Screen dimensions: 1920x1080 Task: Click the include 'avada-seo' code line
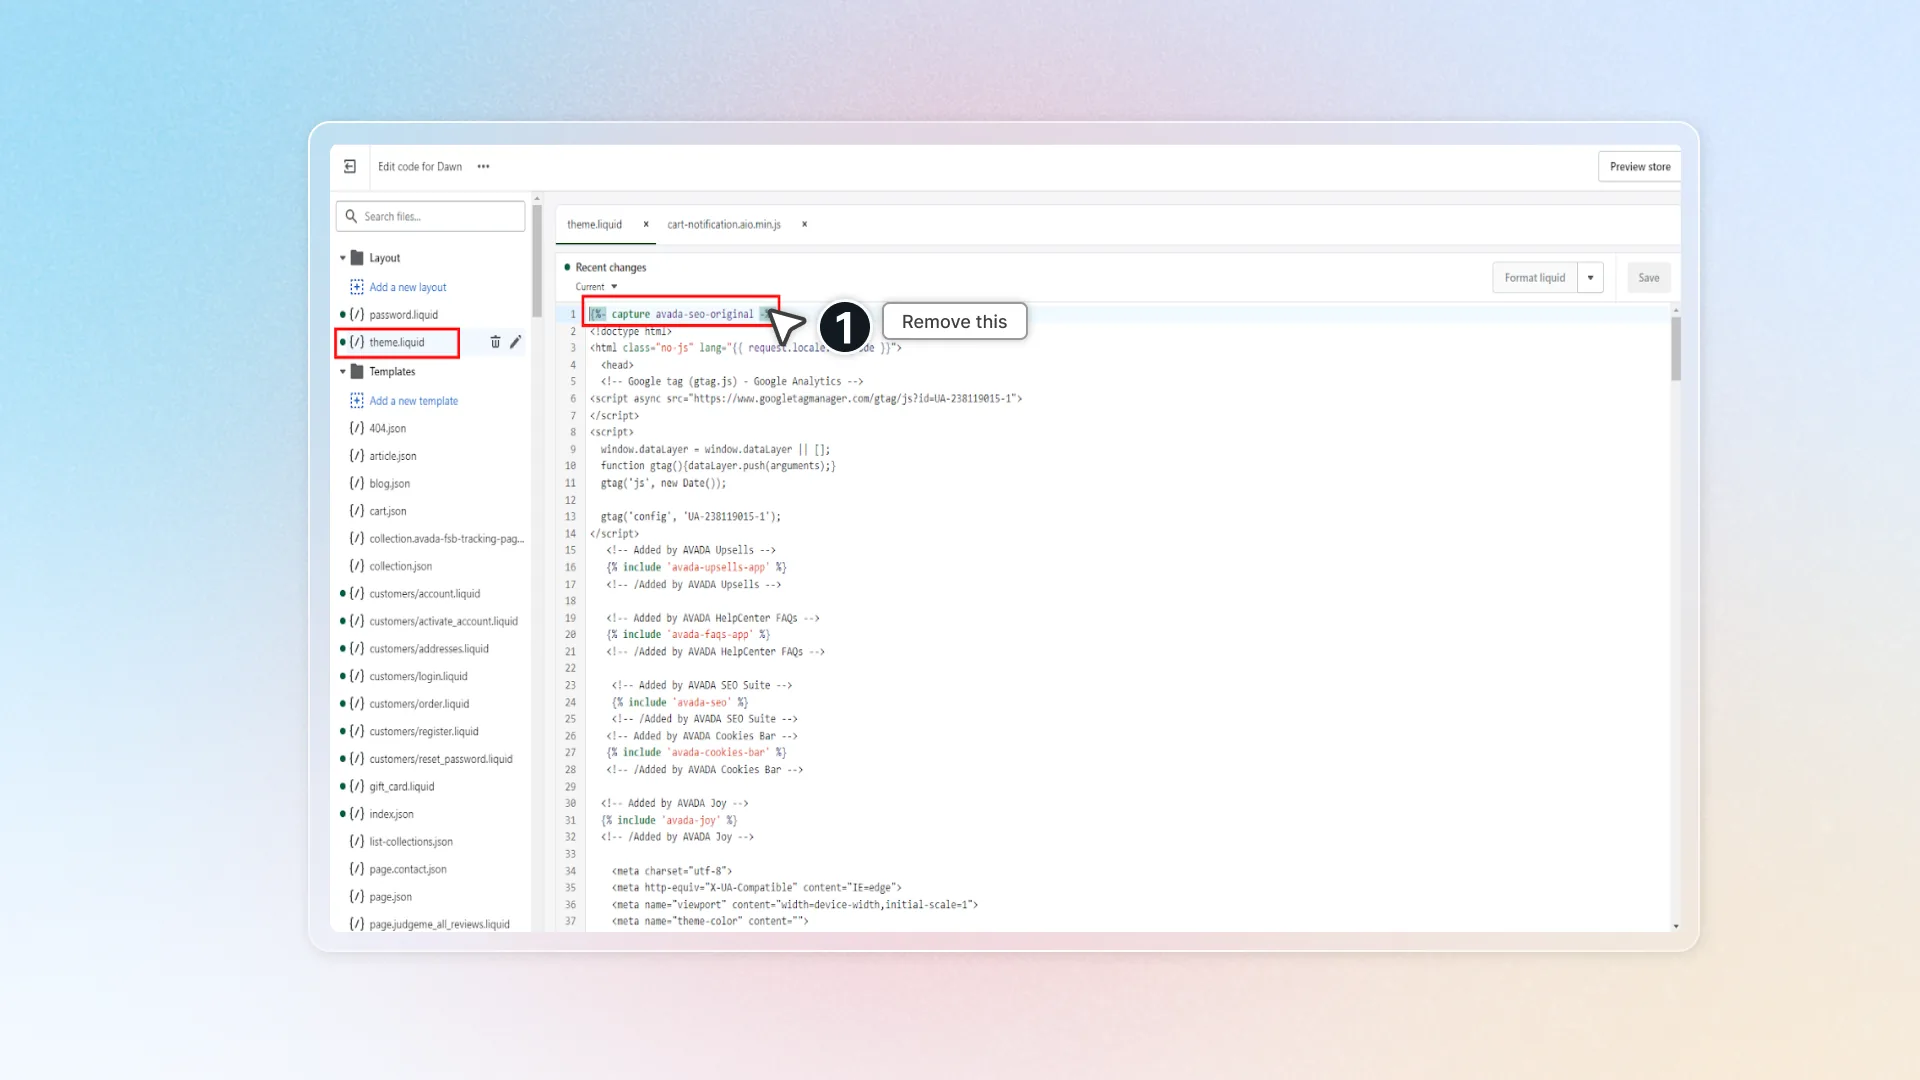[x=680, y=703]
